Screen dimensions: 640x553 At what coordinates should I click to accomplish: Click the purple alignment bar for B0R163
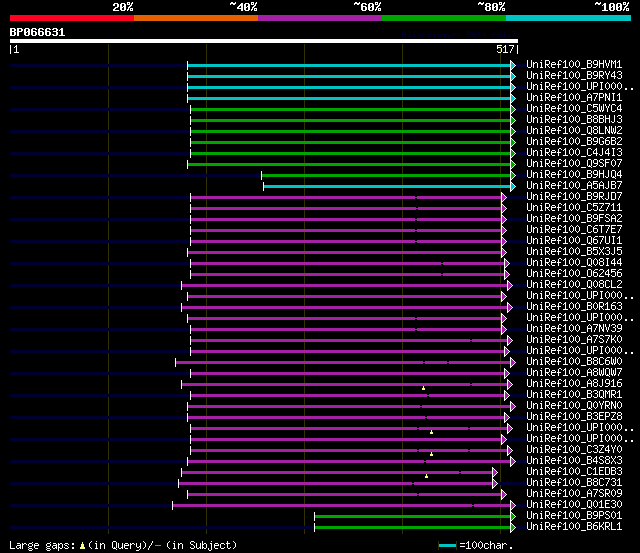(347, 307)
